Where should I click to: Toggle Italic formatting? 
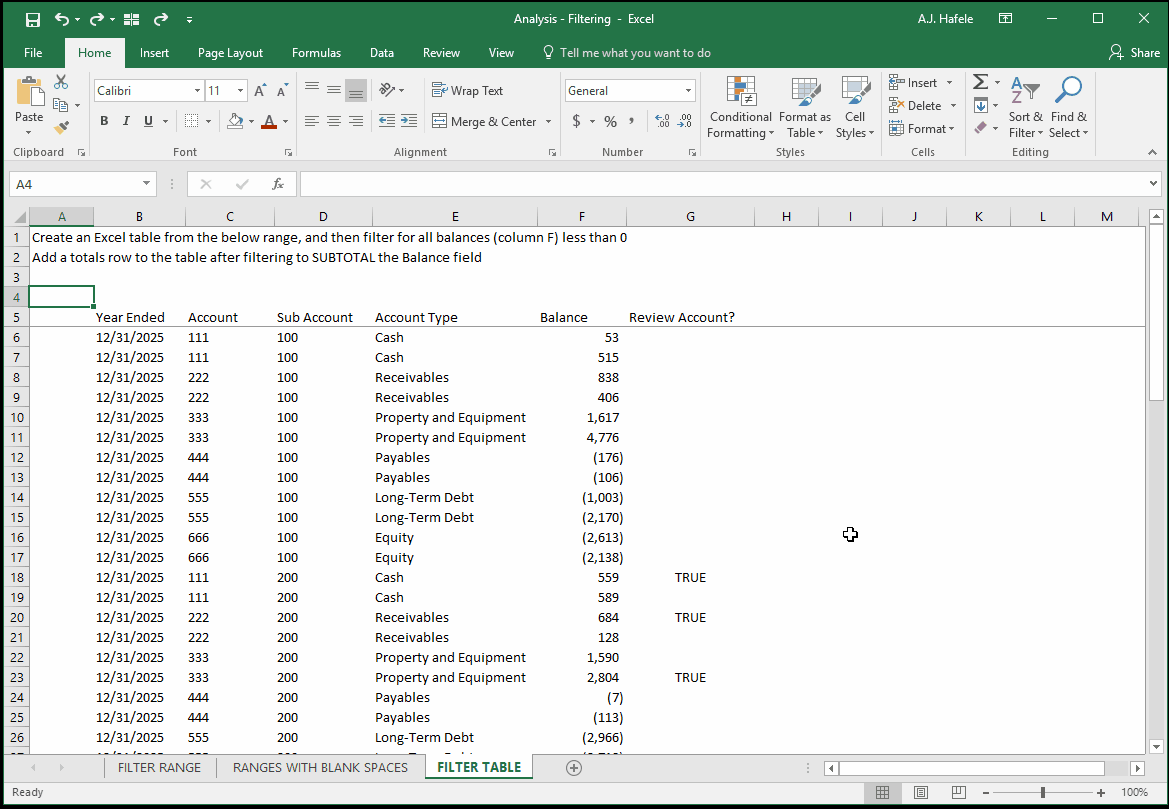click(126, 122)
